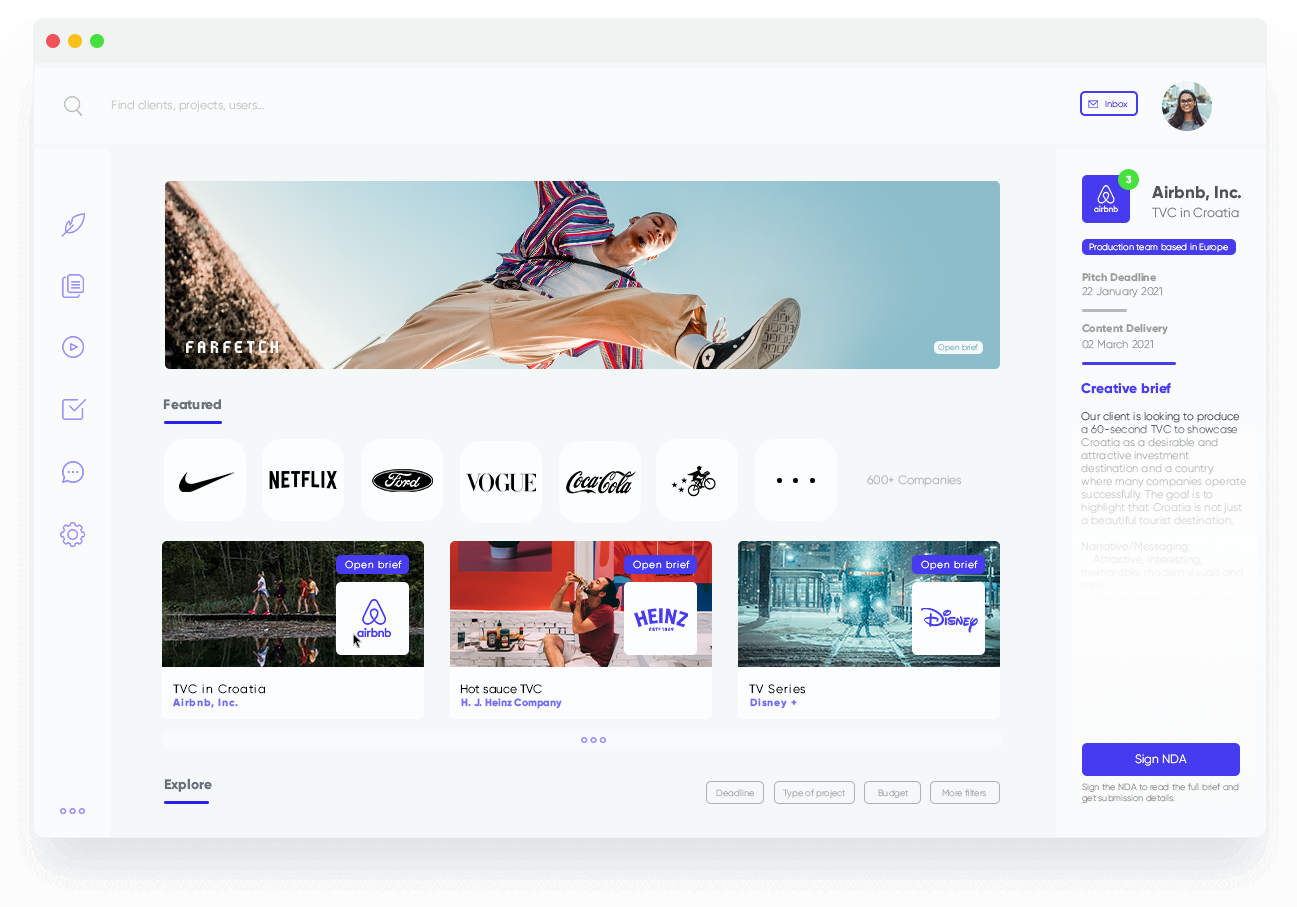Viewport: 1297px width, 907px height.
Task: Click the Airbnb logo on TVC card
Action: (372, 619)
